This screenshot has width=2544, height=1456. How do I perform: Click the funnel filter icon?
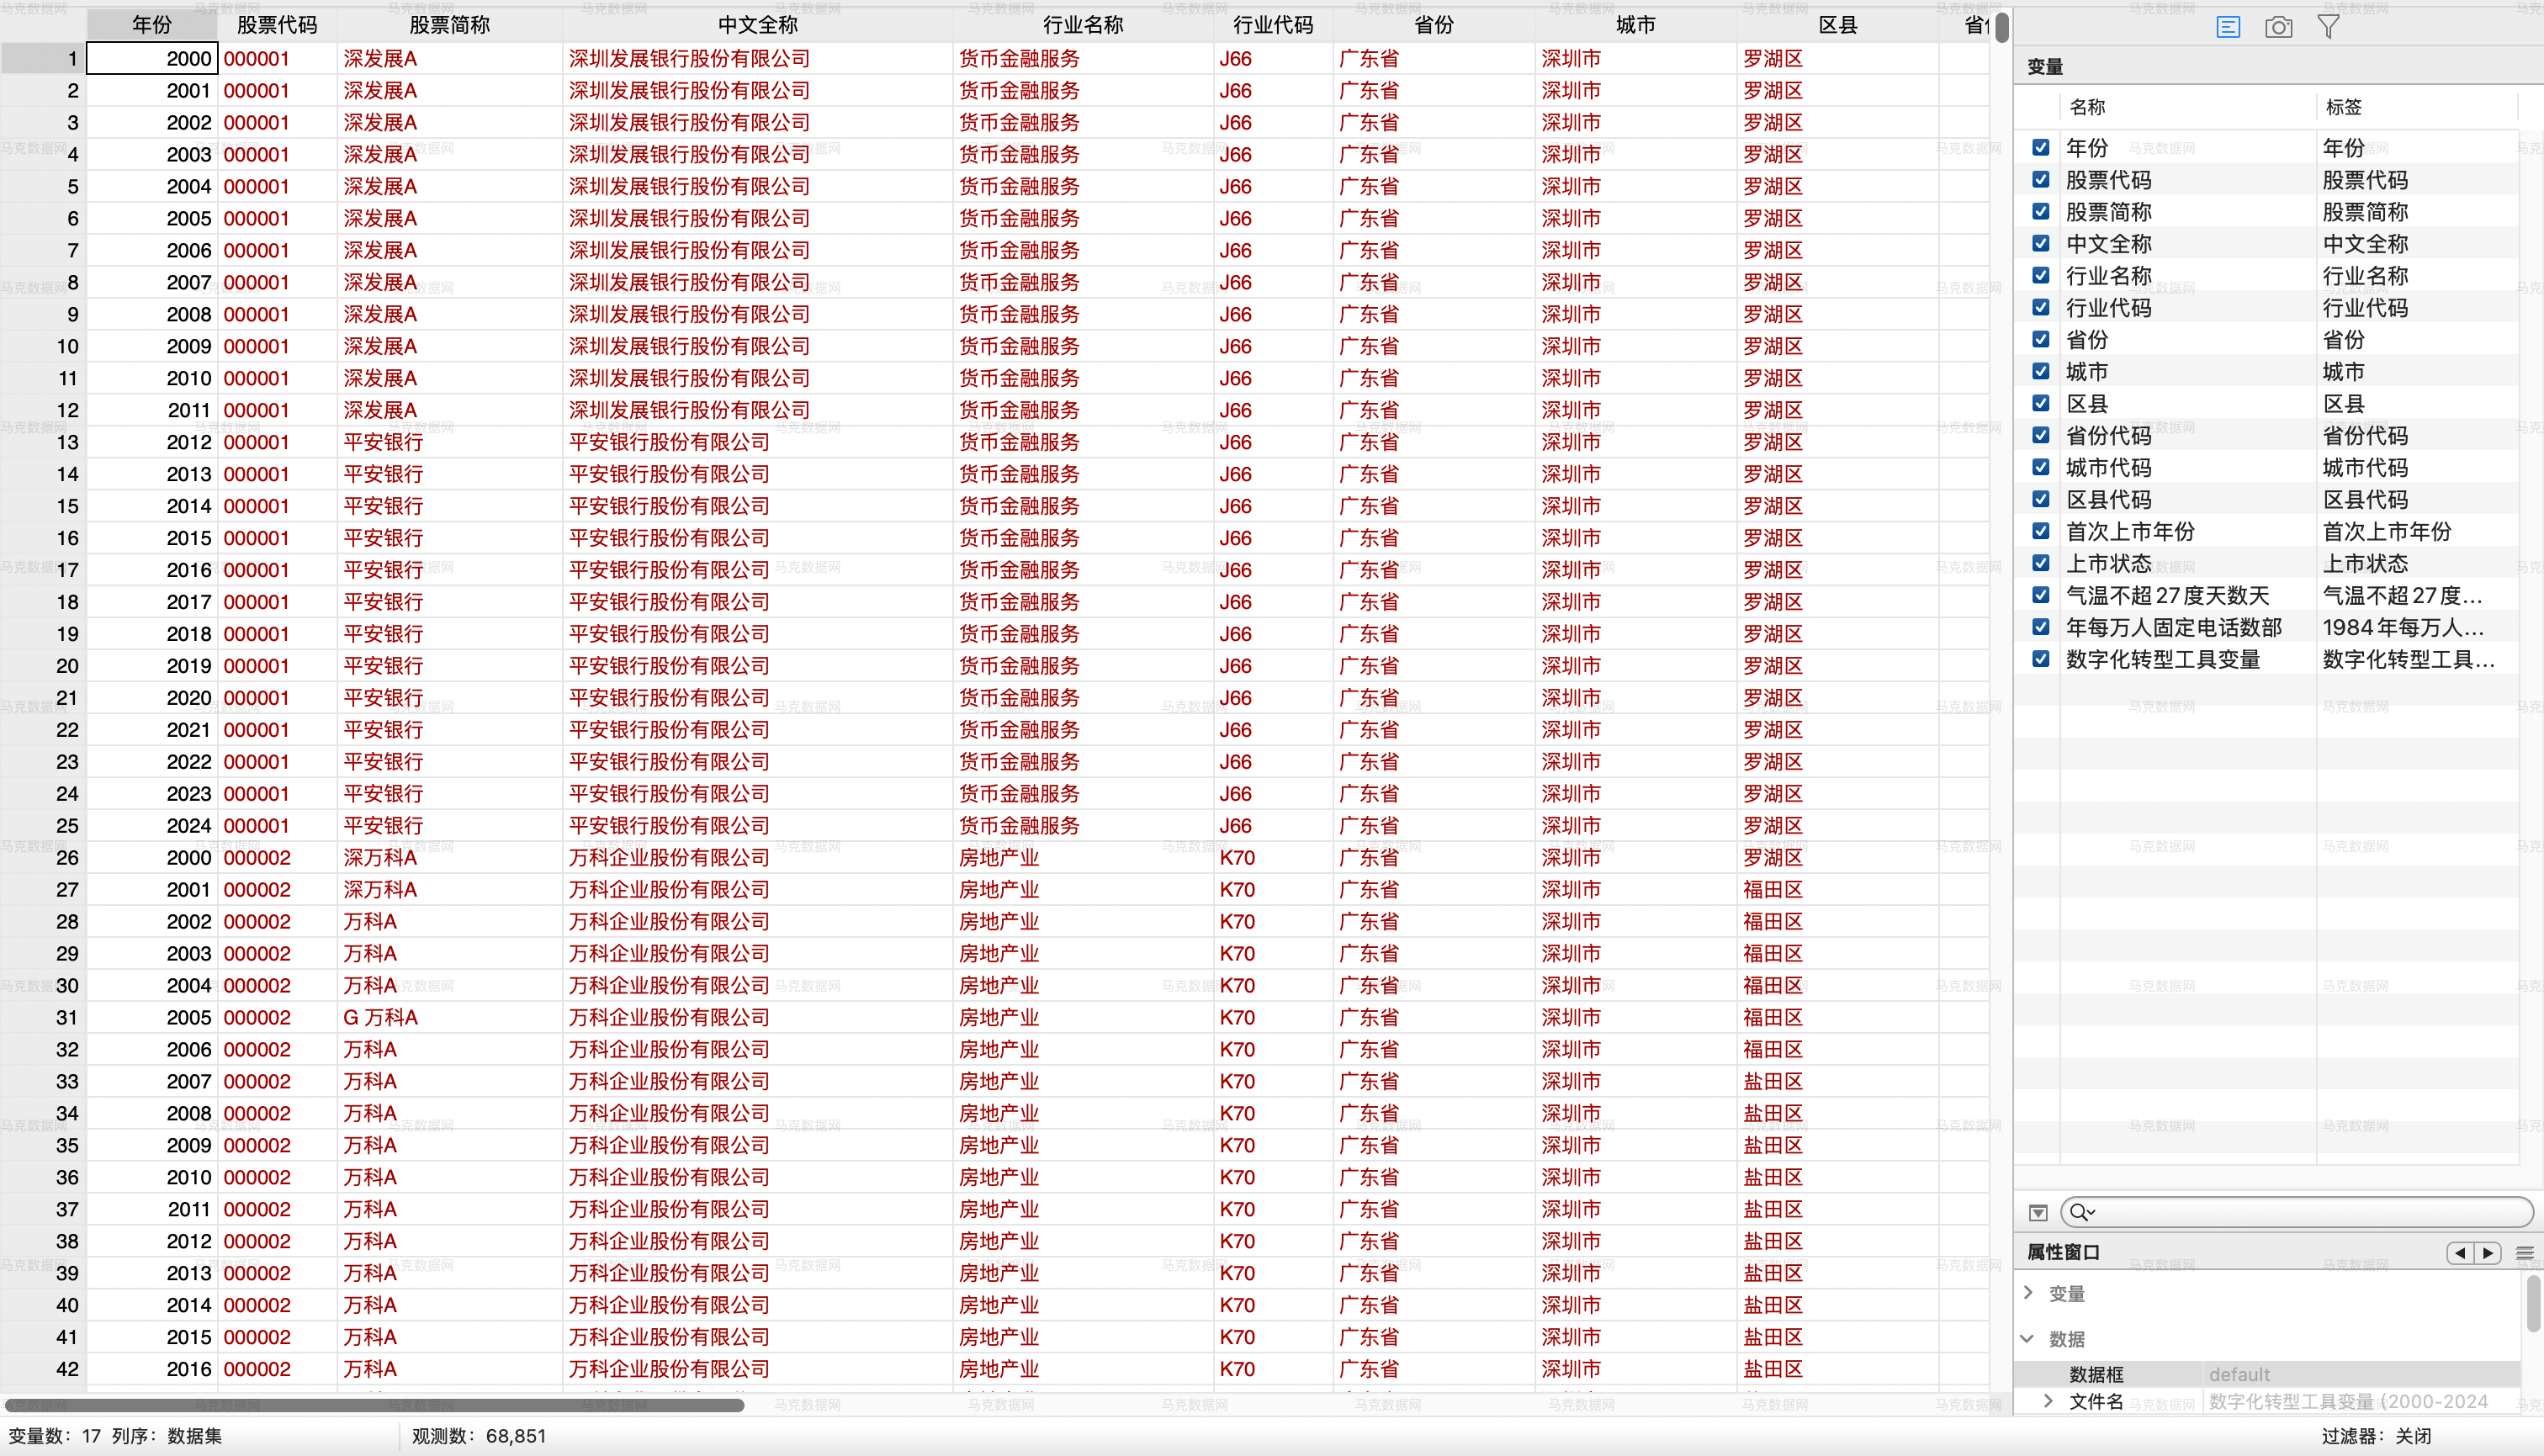2328,27
